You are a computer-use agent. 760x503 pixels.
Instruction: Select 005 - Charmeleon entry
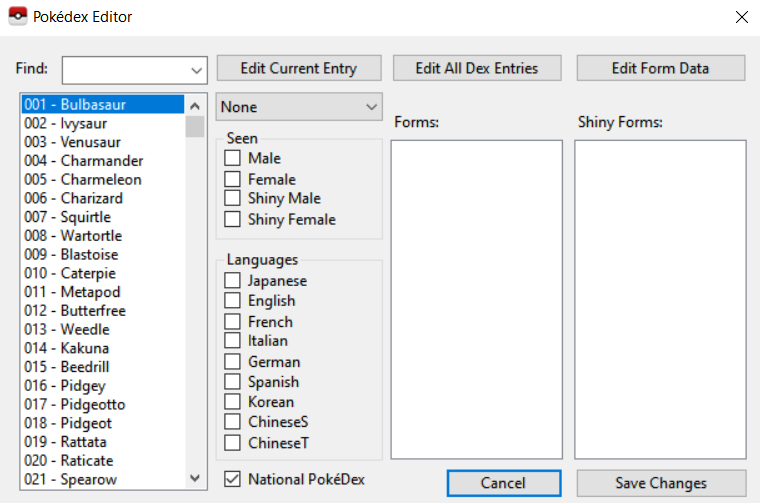tap(103, 179)
